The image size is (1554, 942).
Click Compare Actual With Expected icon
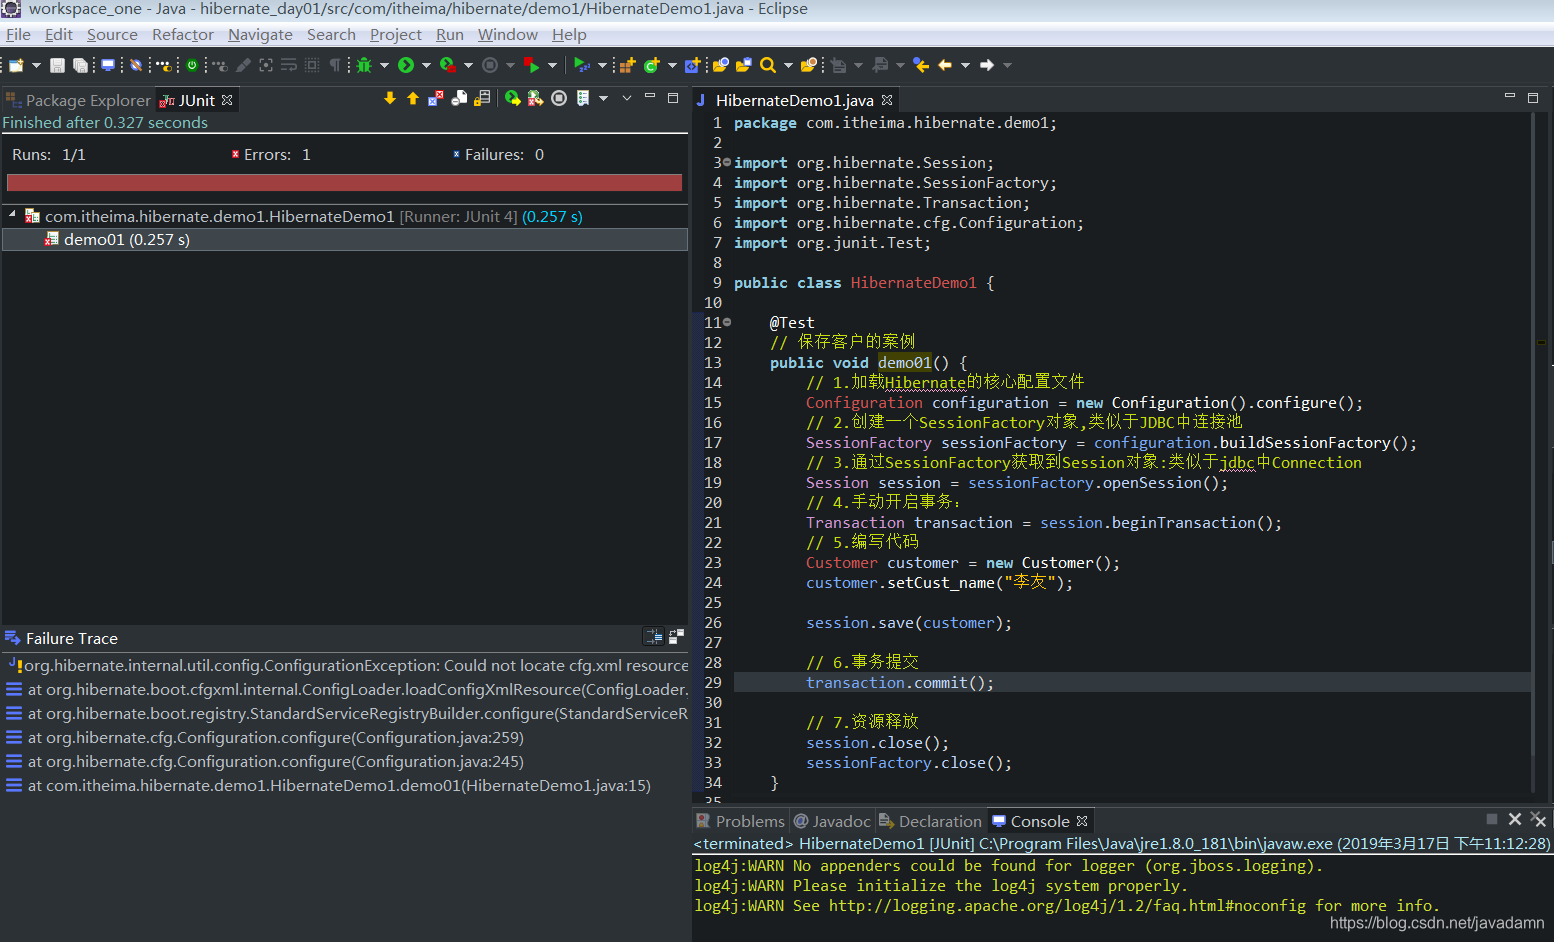tap(676, 636)
